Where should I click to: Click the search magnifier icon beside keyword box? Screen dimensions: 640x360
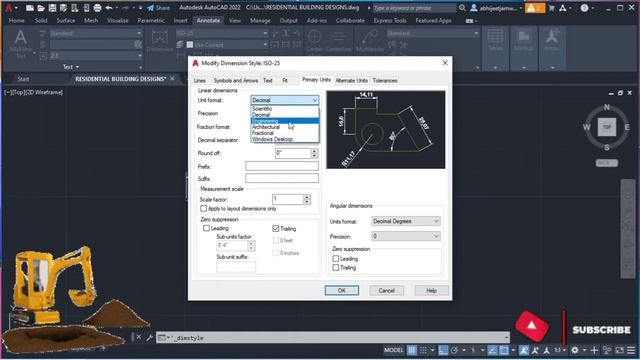462,8
